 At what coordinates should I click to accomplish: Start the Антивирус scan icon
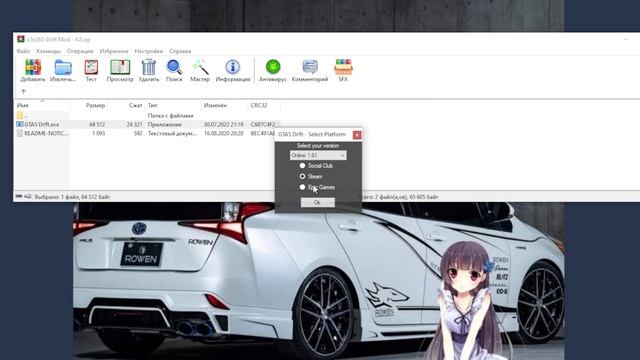(x=273, y=67)
